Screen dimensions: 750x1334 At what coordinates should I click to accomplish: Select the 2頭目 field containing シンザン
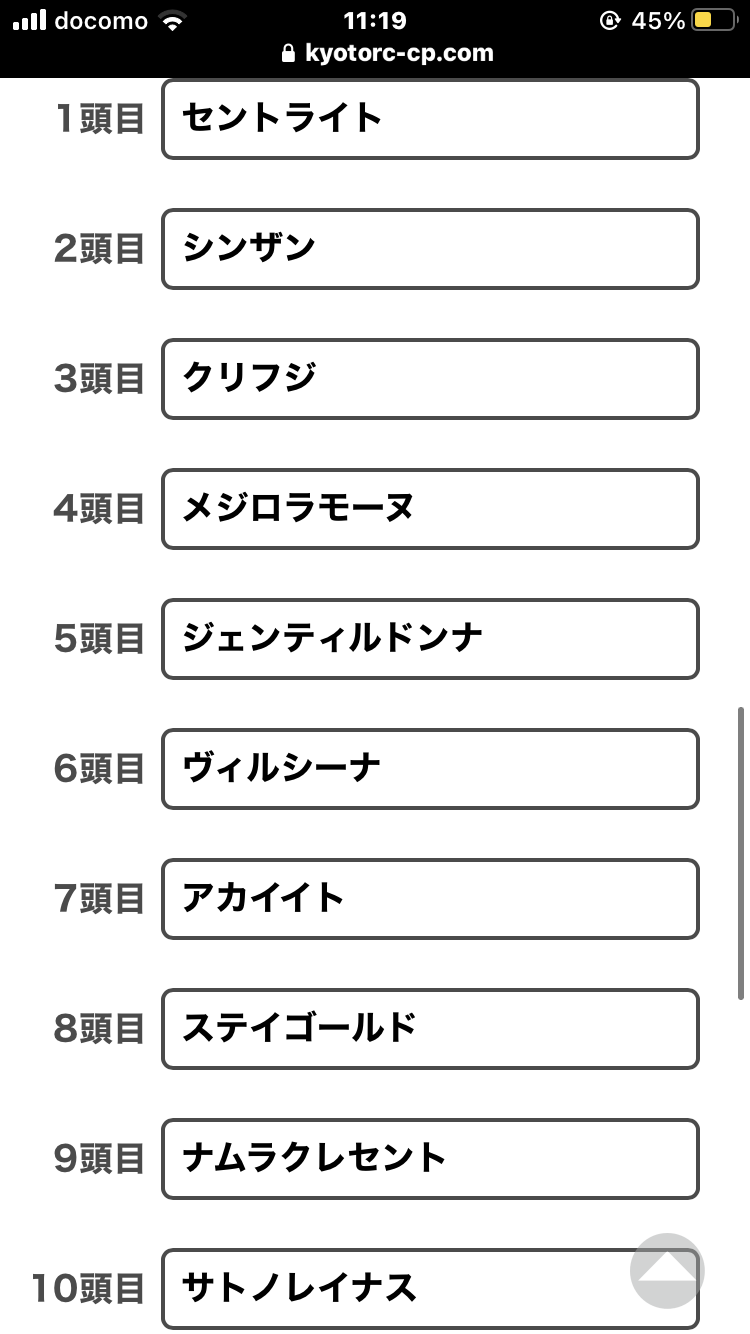(430, 249)
